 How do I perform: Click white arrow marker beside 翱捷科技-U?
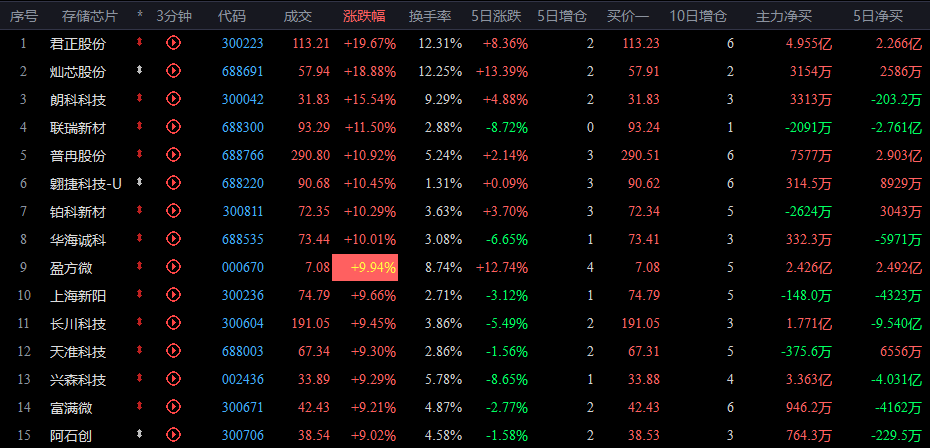point(139,182)
